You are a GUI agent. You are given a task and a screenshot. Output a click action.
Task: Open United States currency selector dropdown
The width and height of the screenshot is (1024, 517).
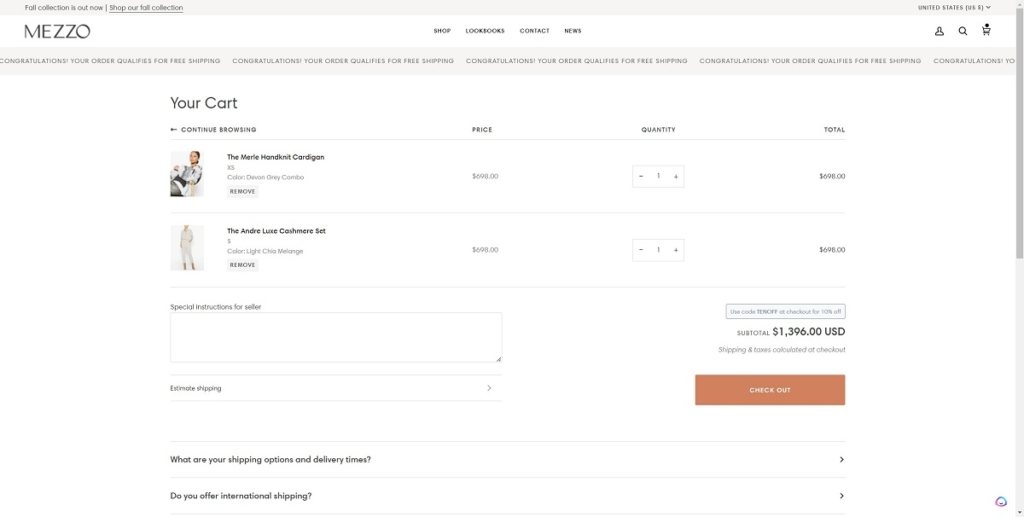[x=954, y=7]
